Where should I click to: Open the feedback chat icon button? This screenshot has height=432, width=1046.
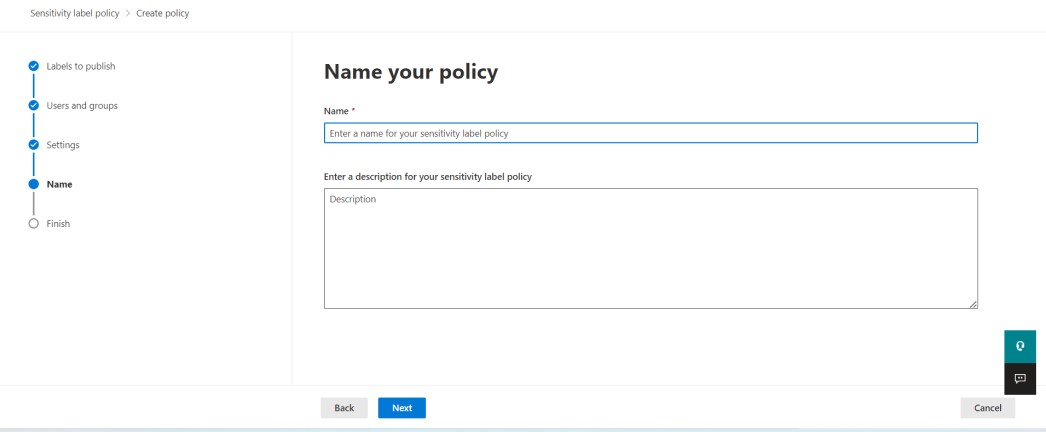1020,379
